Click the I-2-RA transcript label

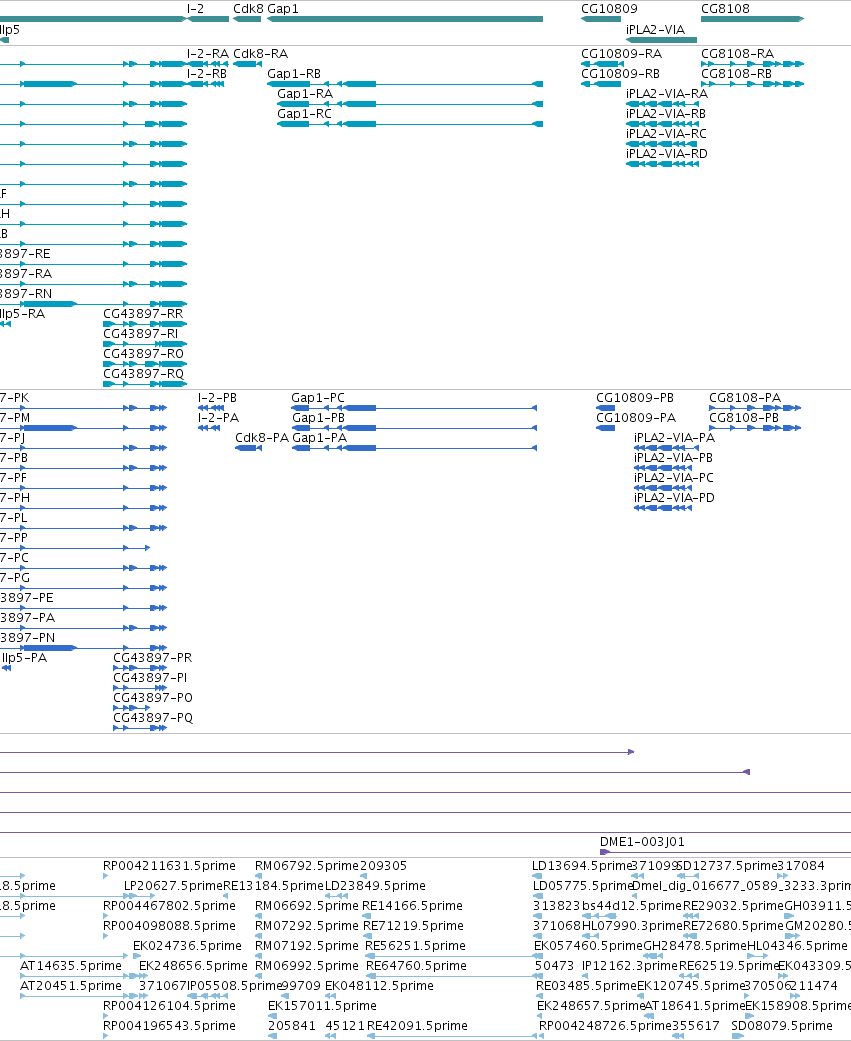pos(208,54)
